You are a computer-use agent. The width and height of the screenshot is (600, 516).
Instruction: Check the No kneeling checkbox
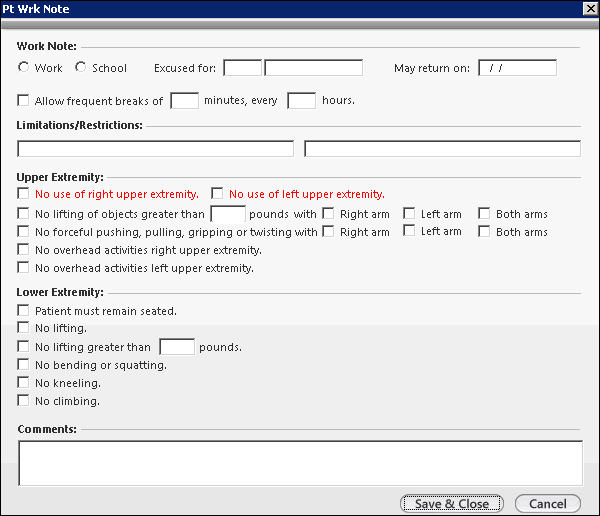(x=23, y=382)
